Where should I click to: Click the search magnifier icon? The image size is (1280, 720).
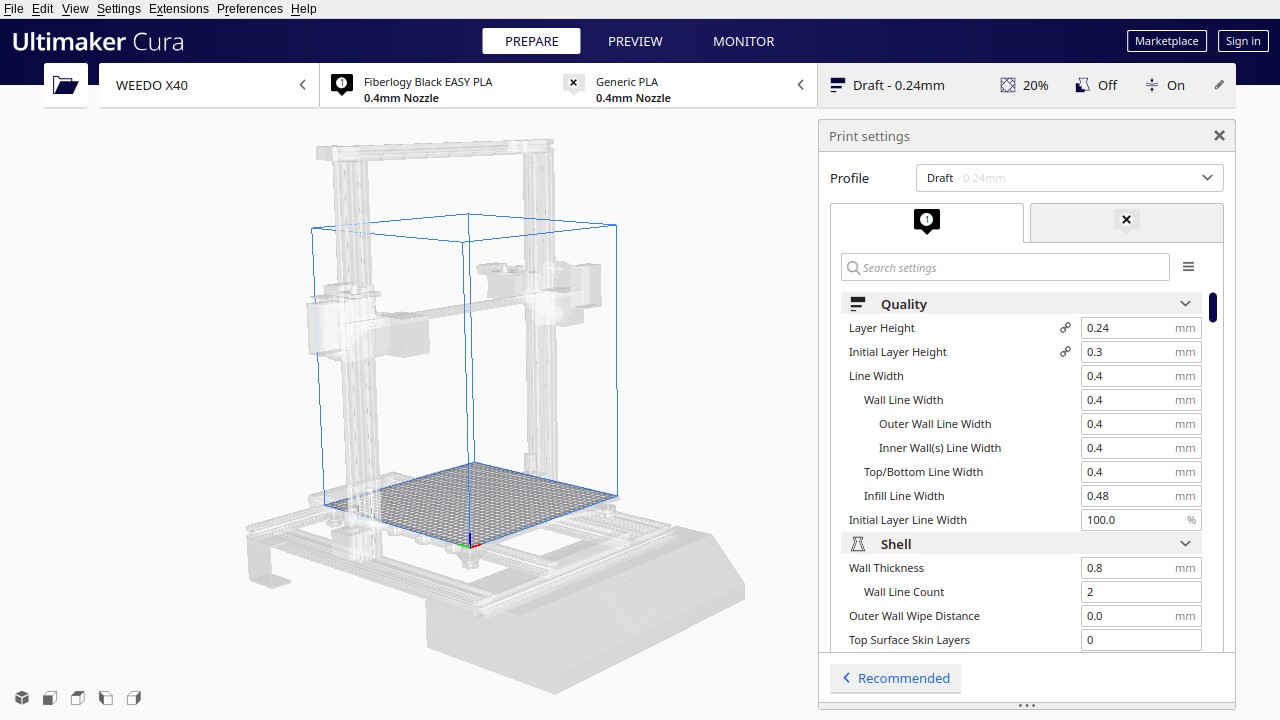pyautogui.click(x=853, y=268)
